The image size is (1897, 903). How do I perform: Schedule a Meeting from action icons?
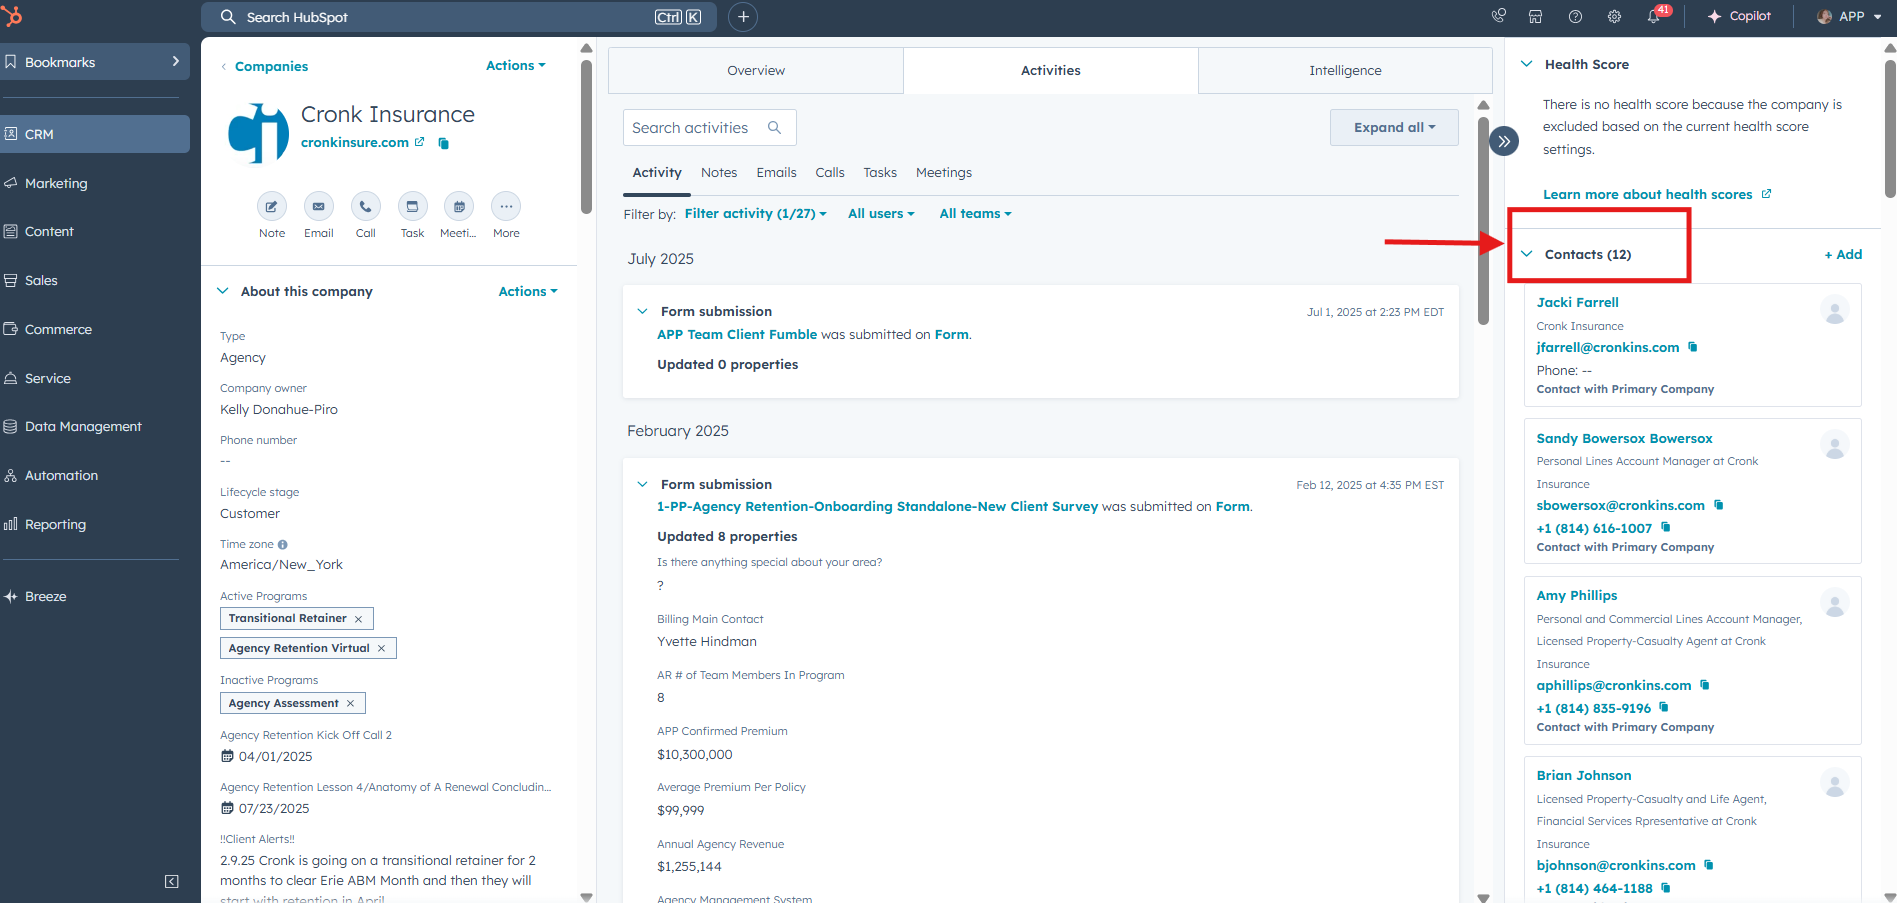click(x=459, y=206)
